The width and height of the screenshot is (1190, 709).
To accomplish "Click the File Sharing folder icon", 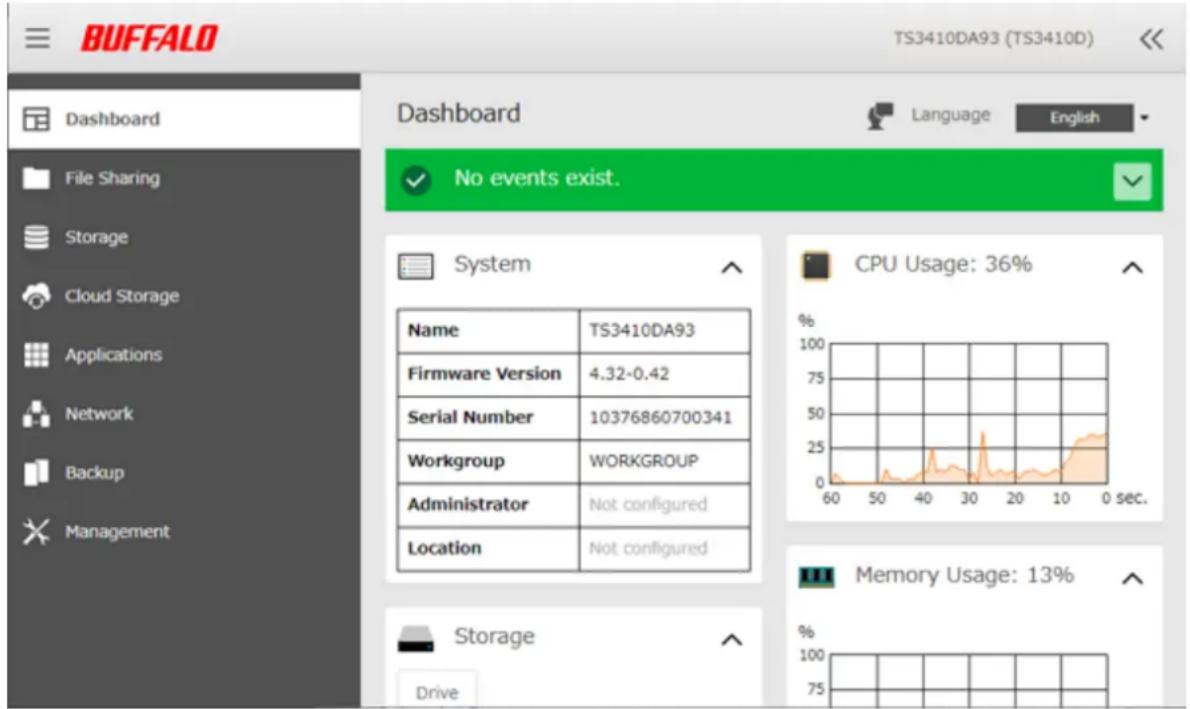I will [36, 178].
